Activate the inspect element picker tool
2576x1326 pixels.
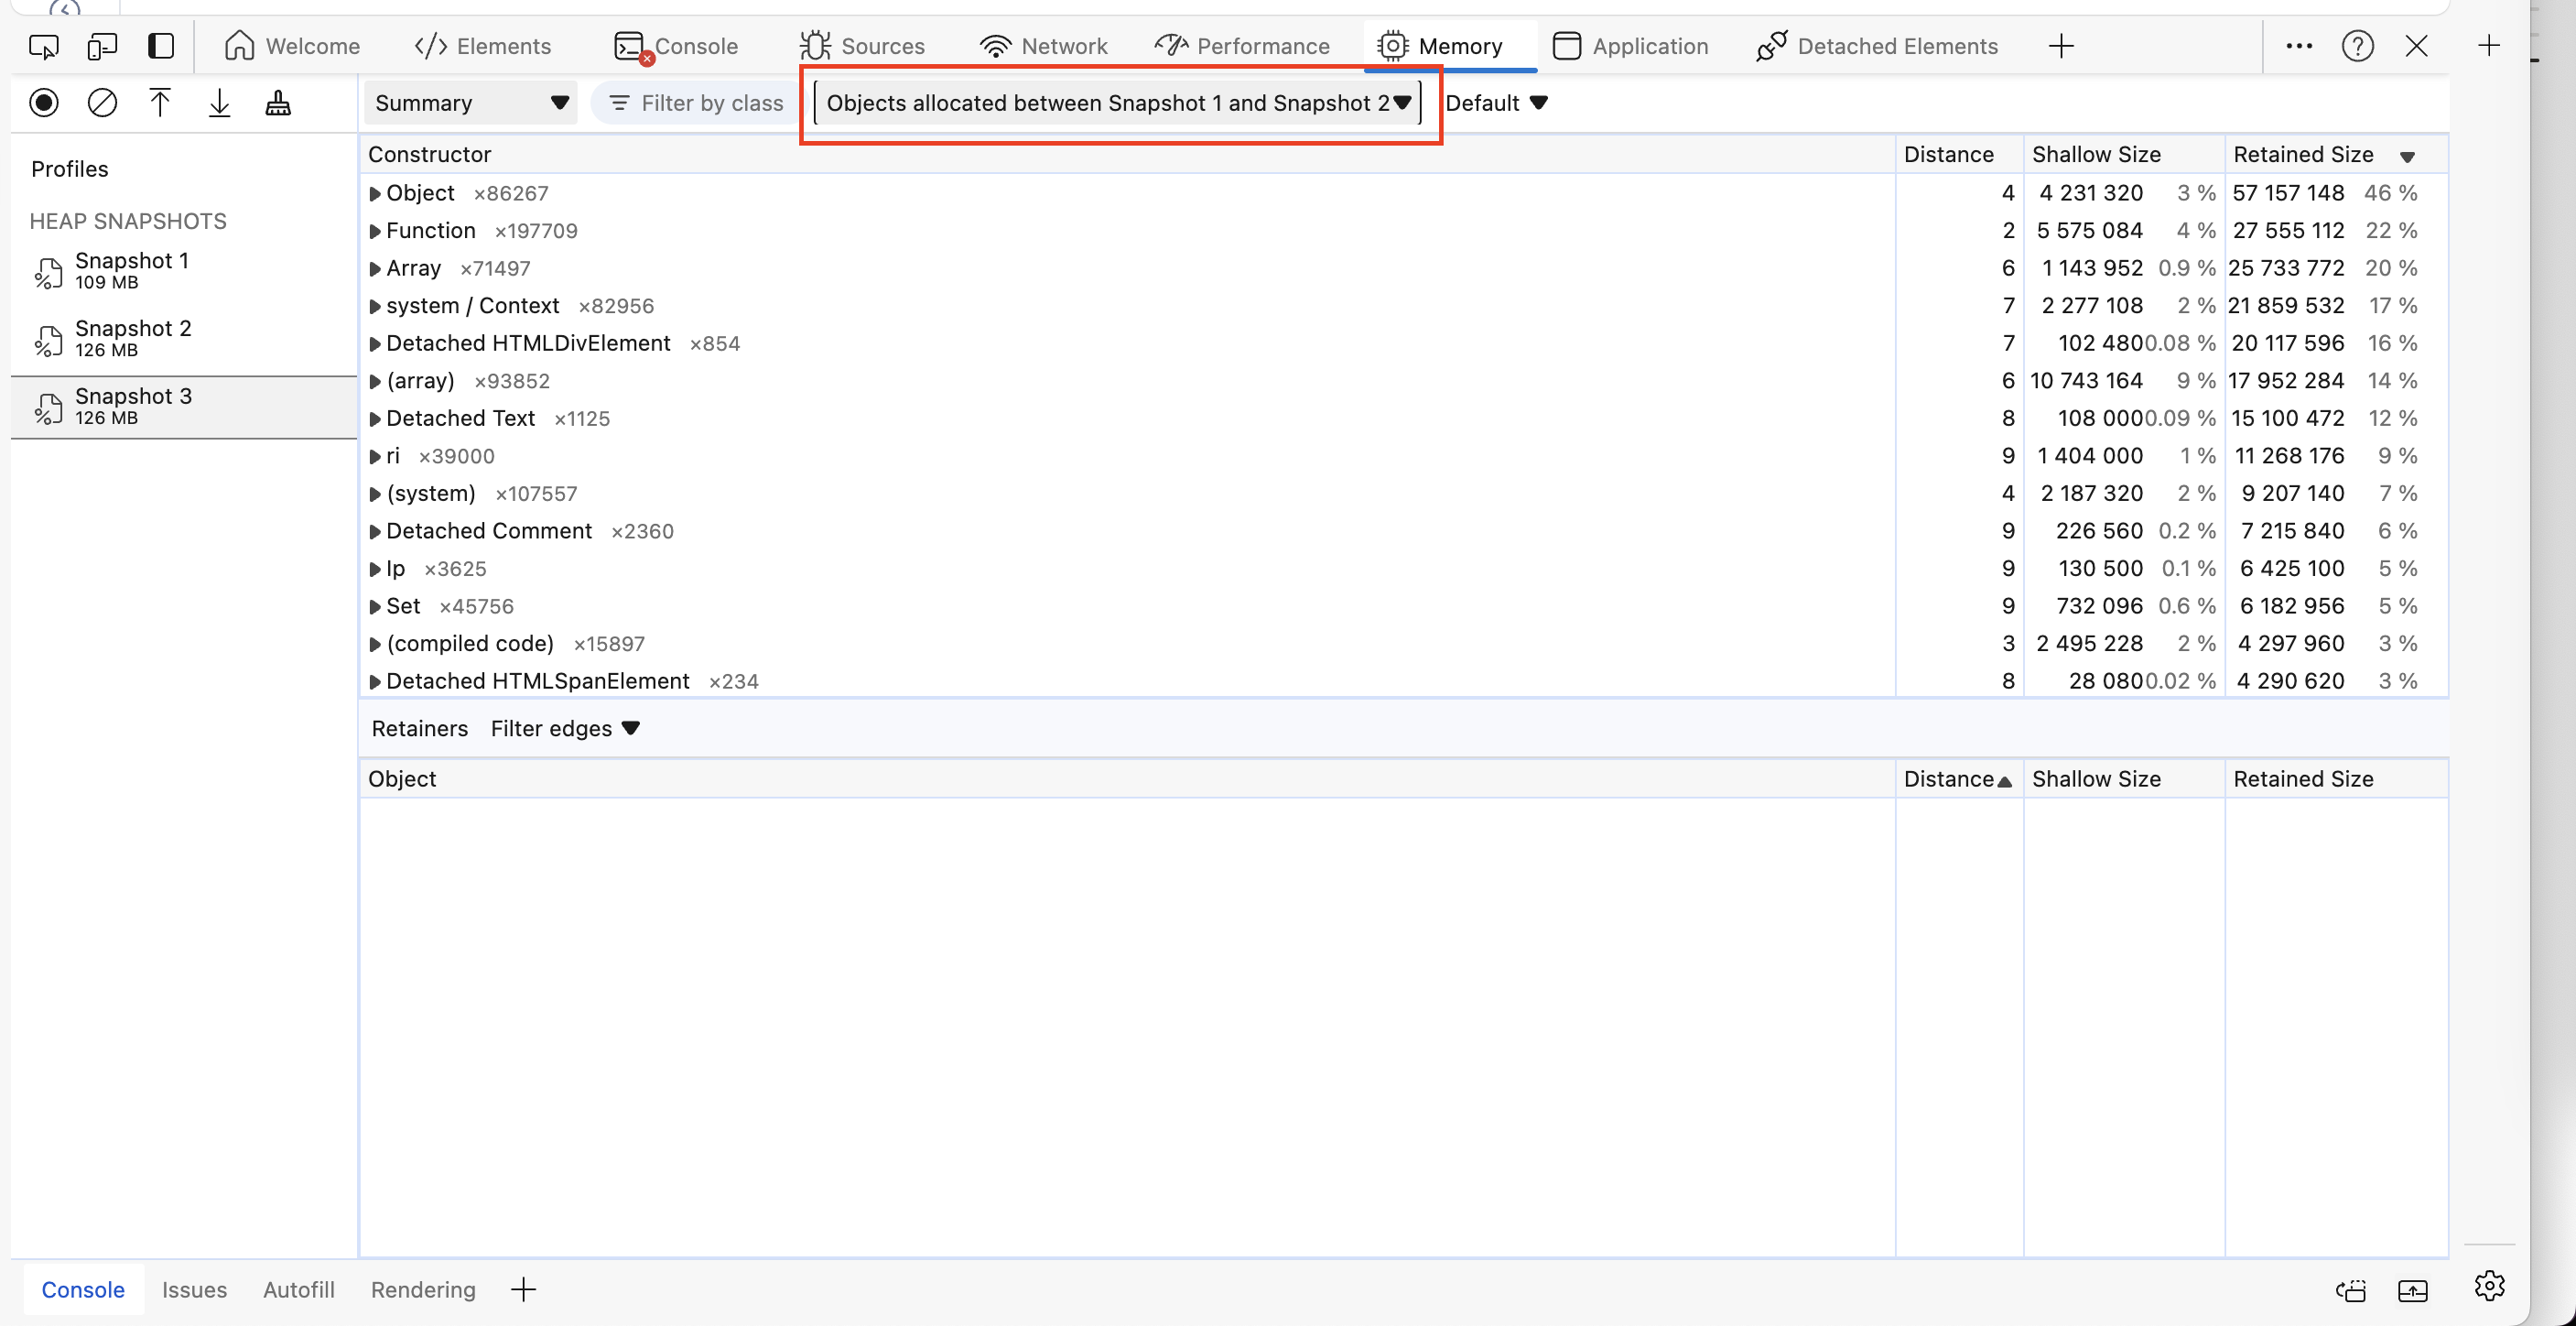(43, 46)
